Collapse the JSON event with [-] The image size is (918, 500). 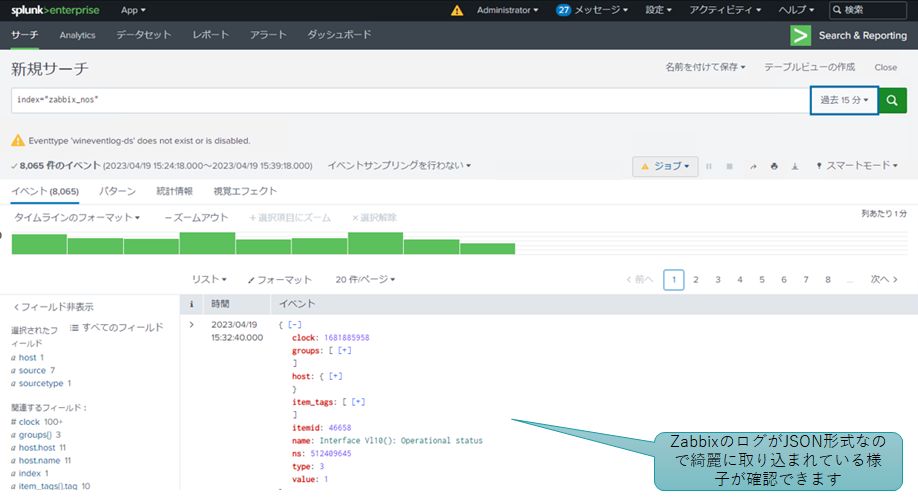click(x=295, y=324)
